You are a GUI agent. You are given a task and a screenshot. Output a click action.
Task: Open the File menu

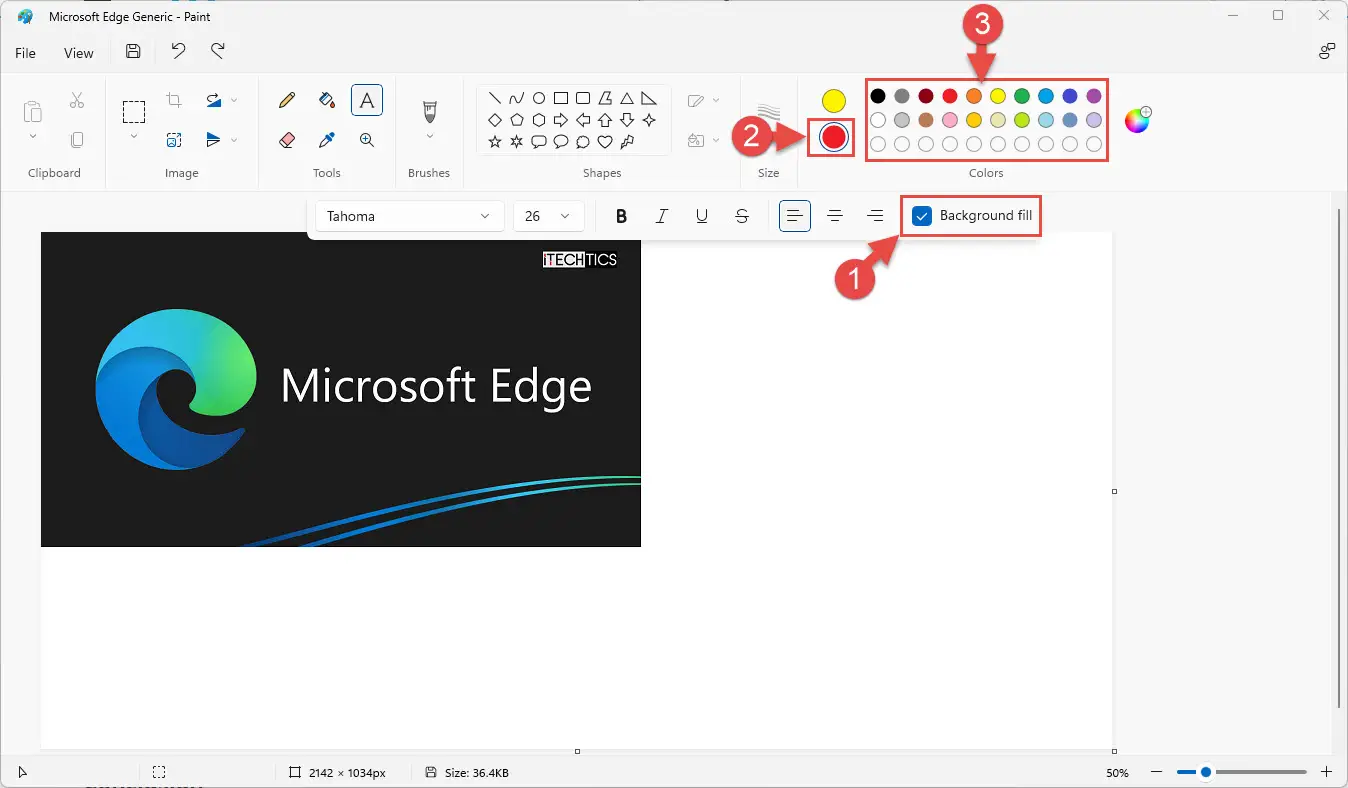[x=25, y=53]
